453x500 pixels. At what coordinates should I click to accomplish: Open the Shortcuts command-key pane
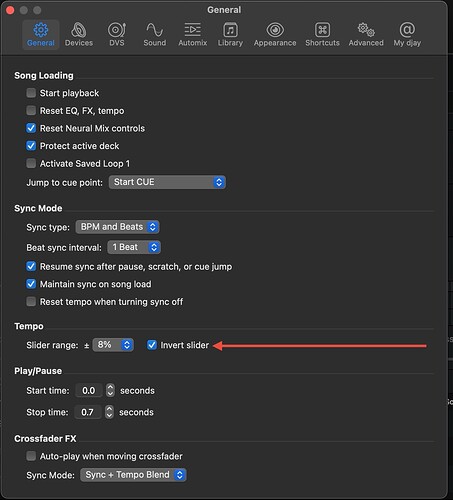coord(322,35)
